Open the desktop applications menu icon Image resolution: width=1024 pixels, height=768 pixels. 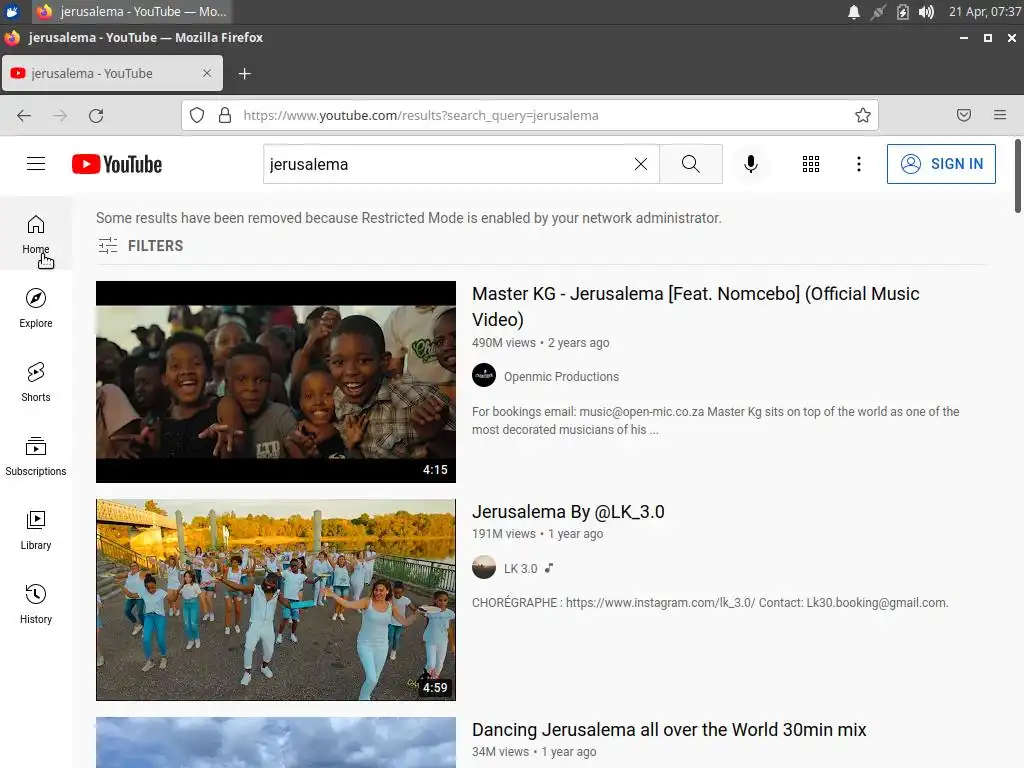12,12
